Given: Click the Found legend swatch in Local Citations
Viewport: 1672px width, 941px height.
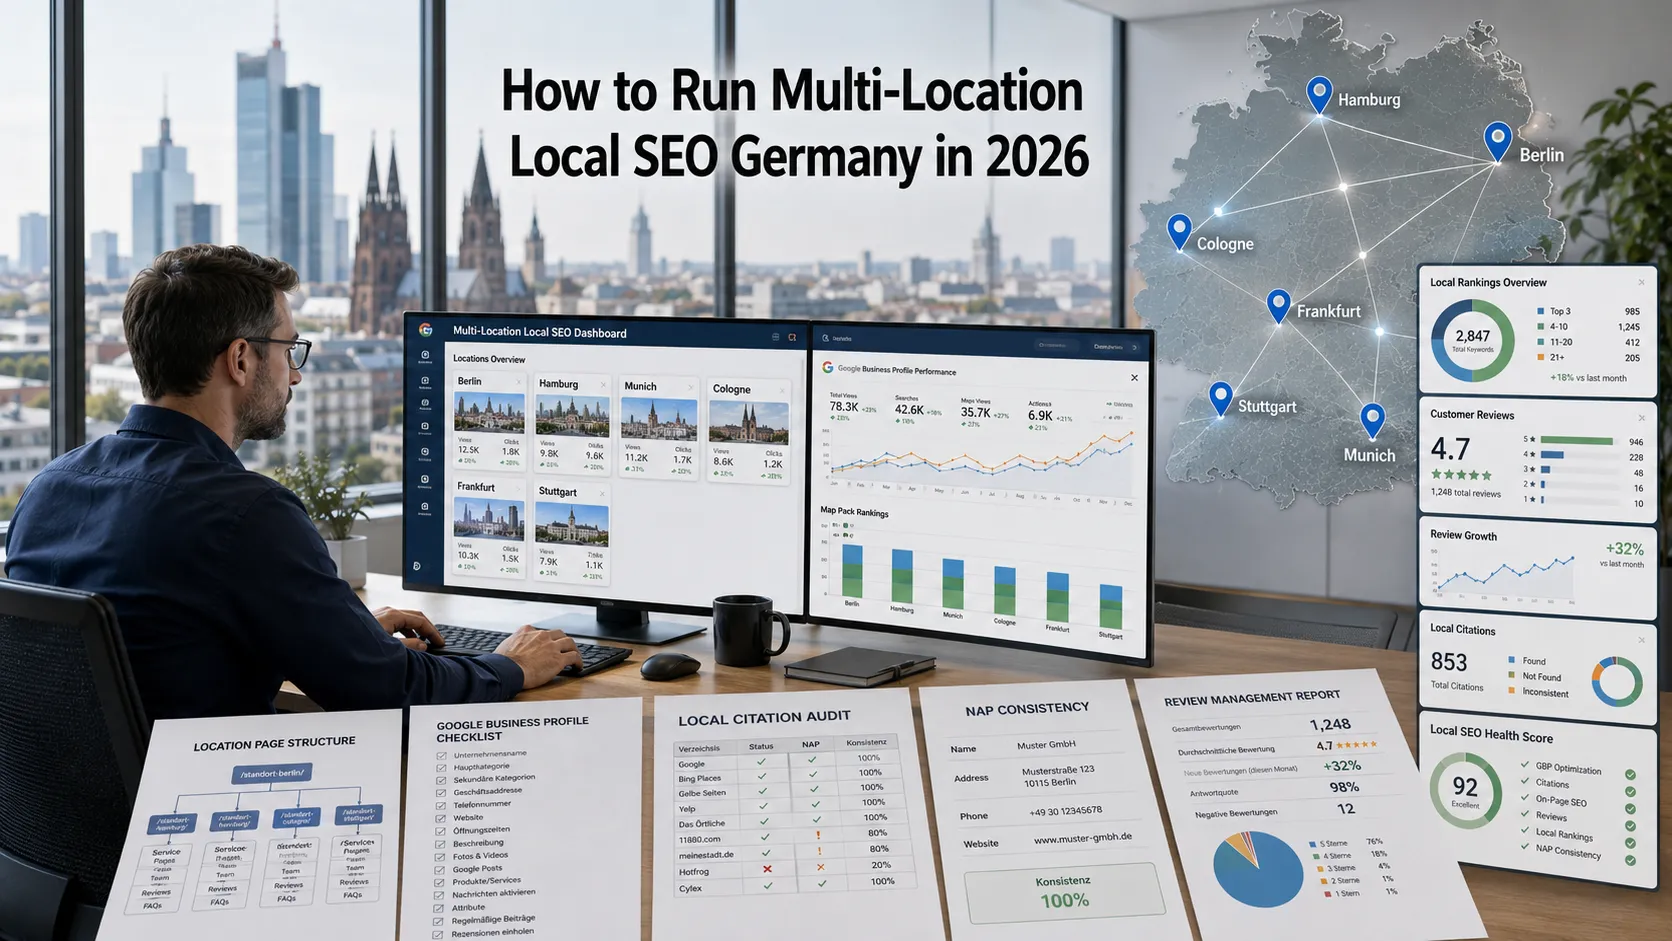Looking at the screenshot, I should coord(1511,660).
